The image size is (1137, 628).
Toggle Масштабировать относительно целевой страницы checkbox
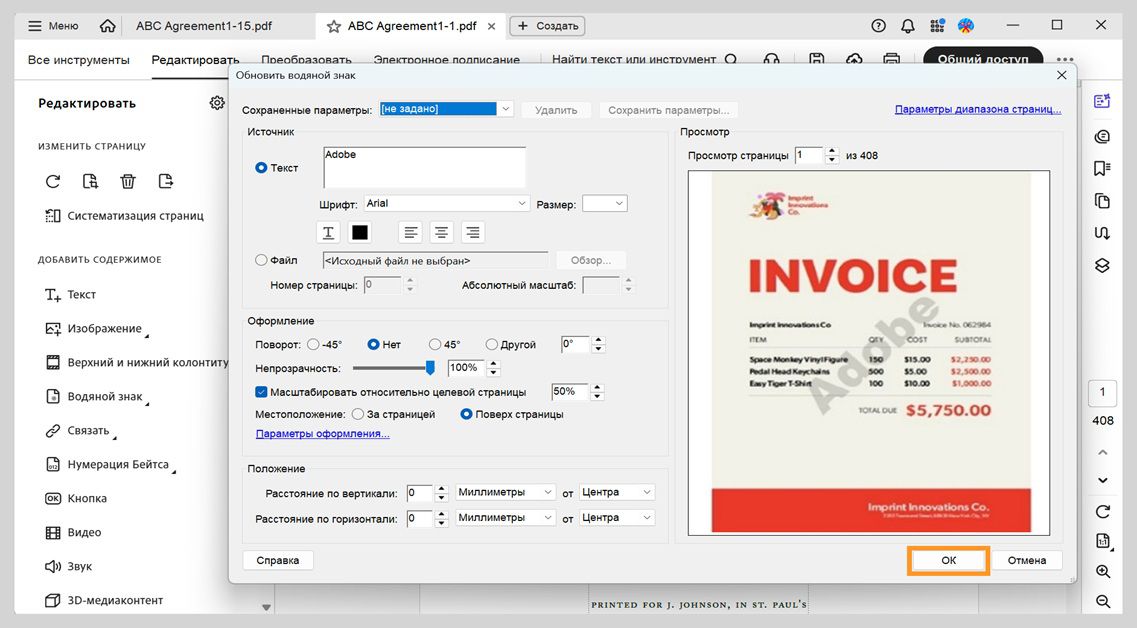coord(261,392)
